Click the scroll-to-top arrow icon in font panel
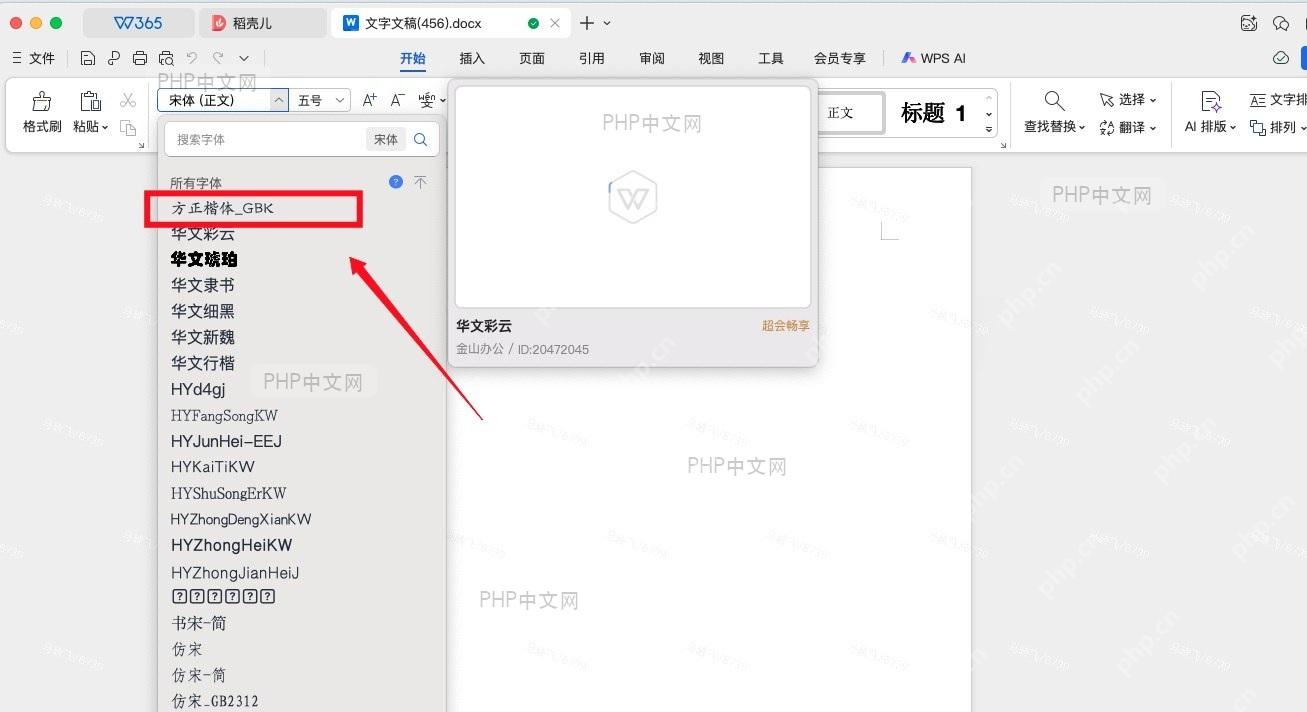The height and width of the screenshot is (712, 1307). click(x=421, y=182)
